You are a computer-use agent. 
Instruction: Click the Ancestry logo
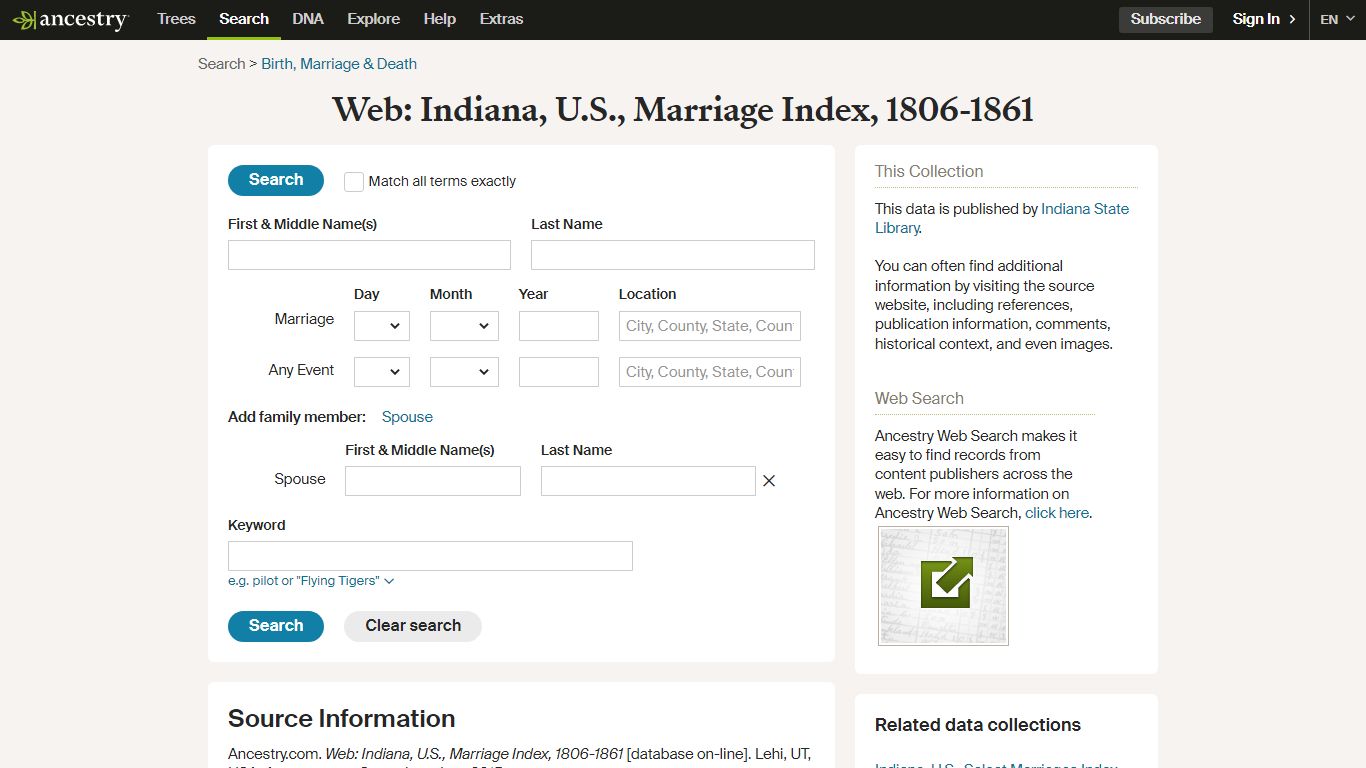[x=70, y=20]
